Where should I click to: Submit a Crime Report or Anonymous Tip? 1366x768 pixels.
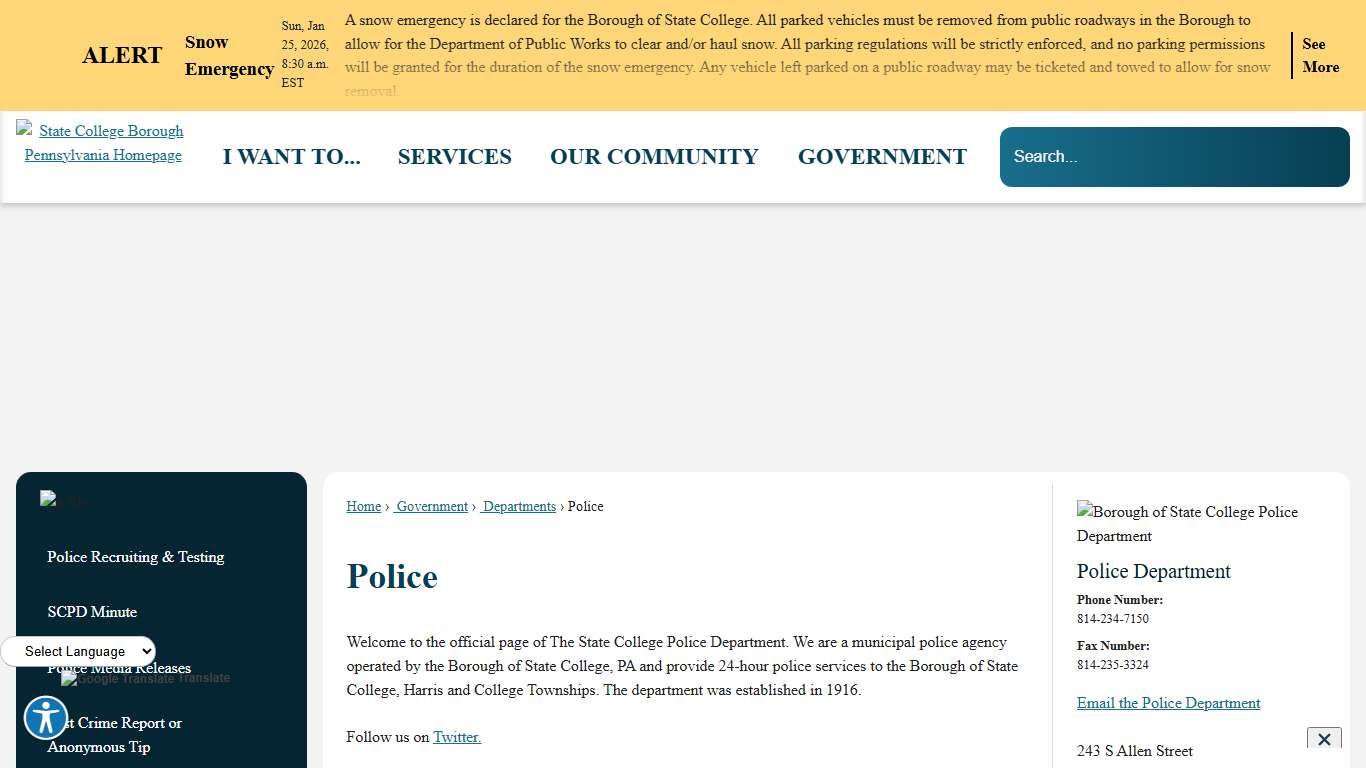pos(114,735)
